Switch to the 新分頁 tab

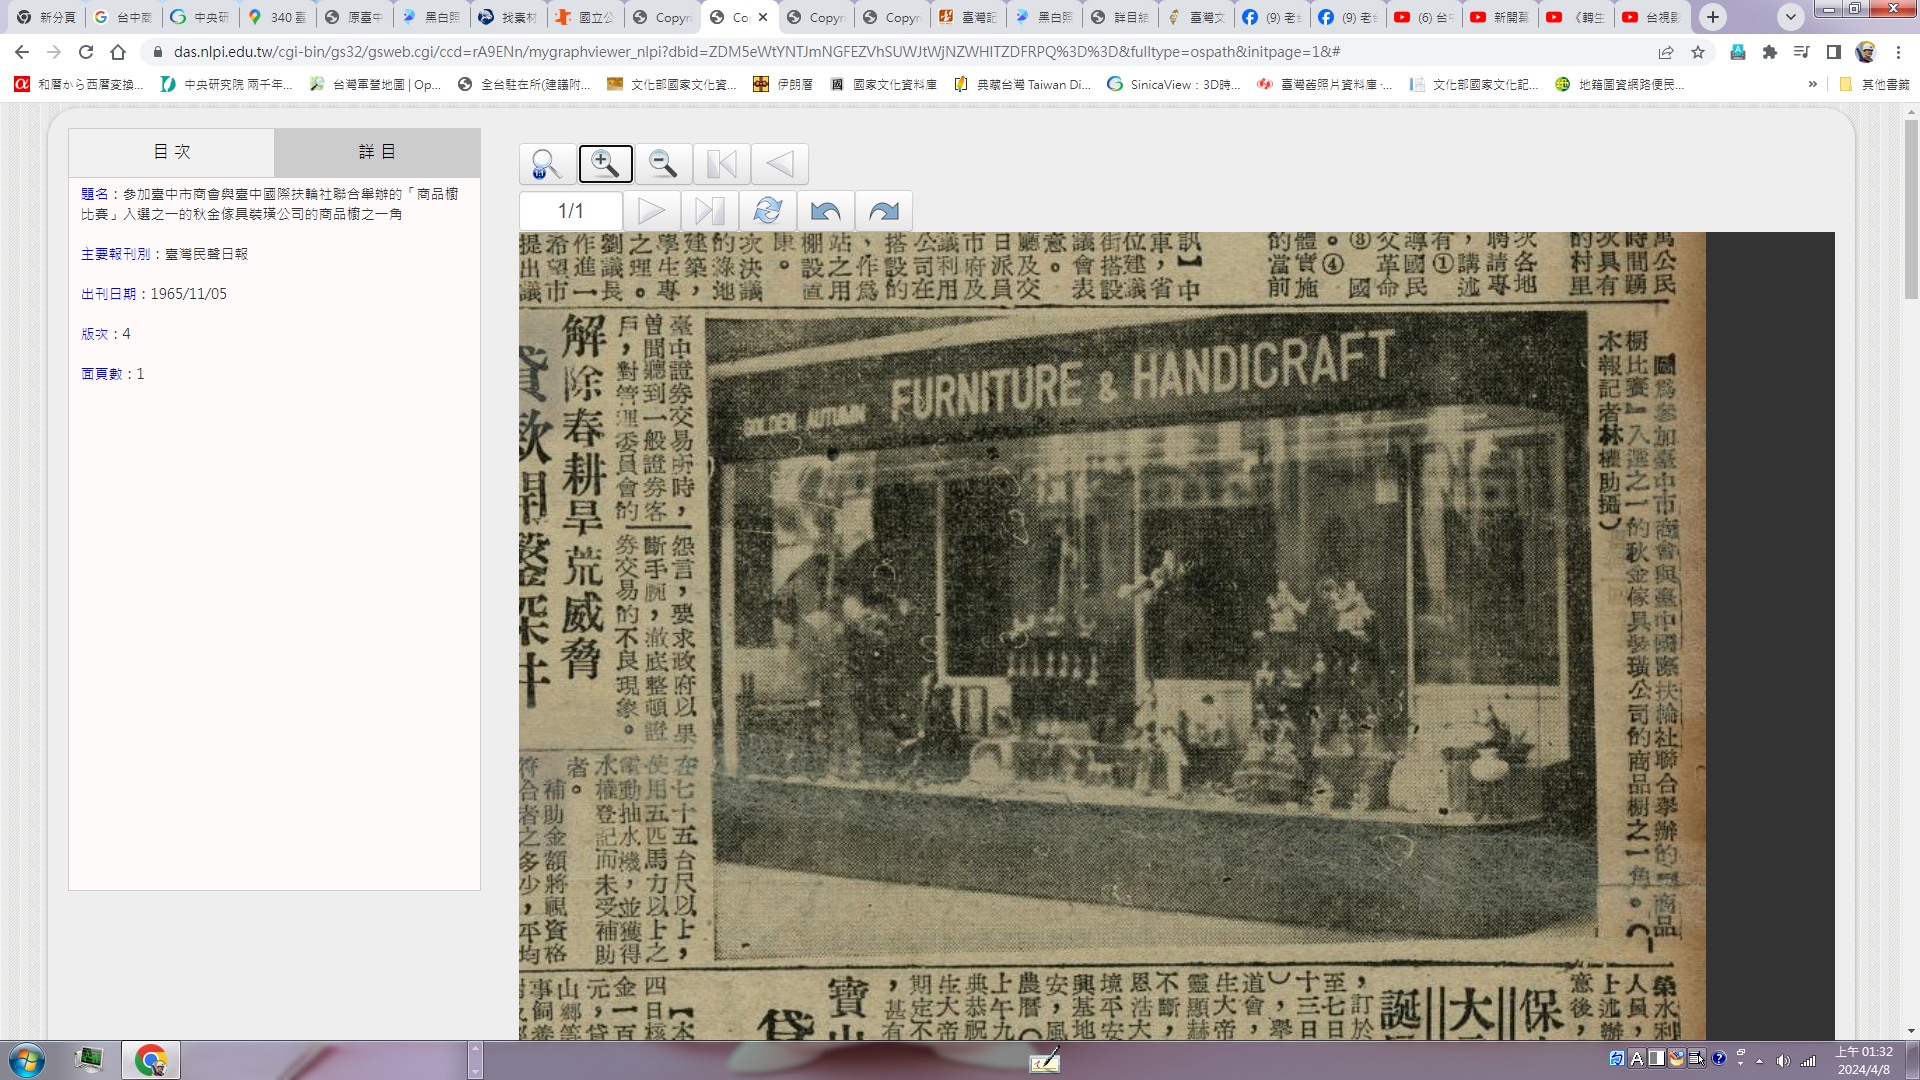coord(46,17)
